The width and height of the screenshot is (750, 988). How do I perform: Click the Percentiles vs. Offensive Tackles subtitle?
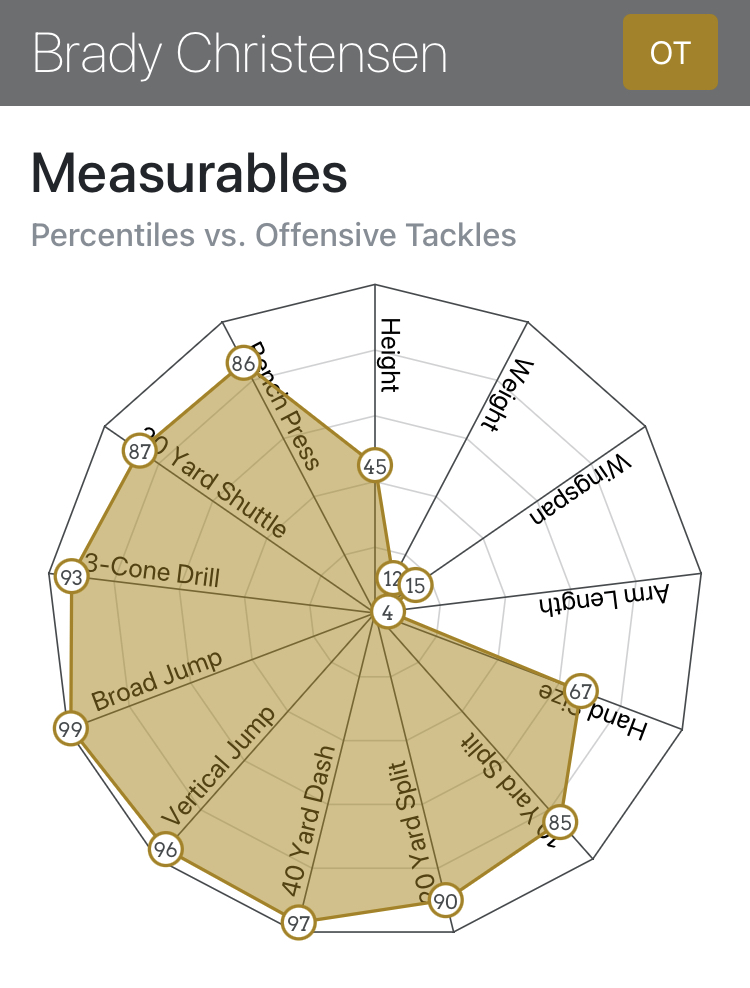(274, 235)
